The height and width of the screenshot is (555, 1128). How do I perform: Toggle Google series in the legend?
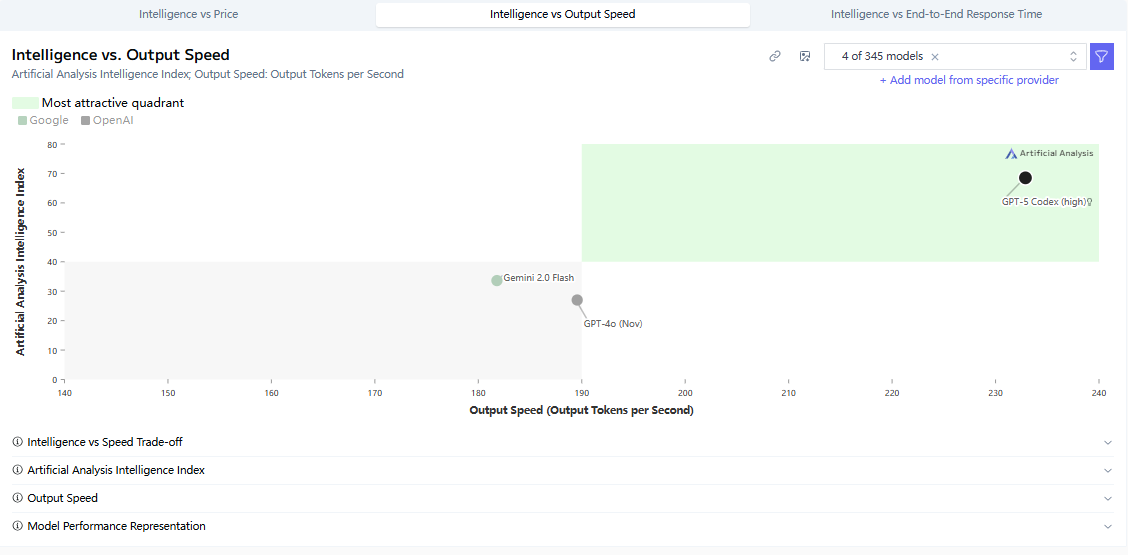pos(43,120)
